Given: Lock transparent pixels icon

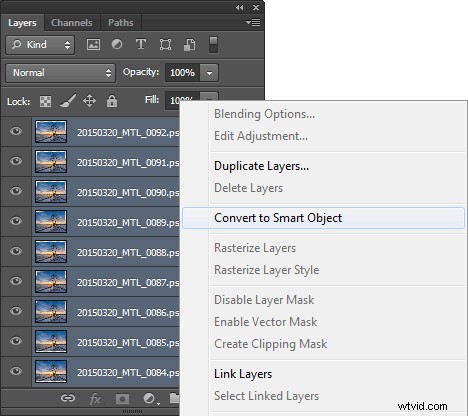Looking at the screenshot, I should (x=45, y=101).
